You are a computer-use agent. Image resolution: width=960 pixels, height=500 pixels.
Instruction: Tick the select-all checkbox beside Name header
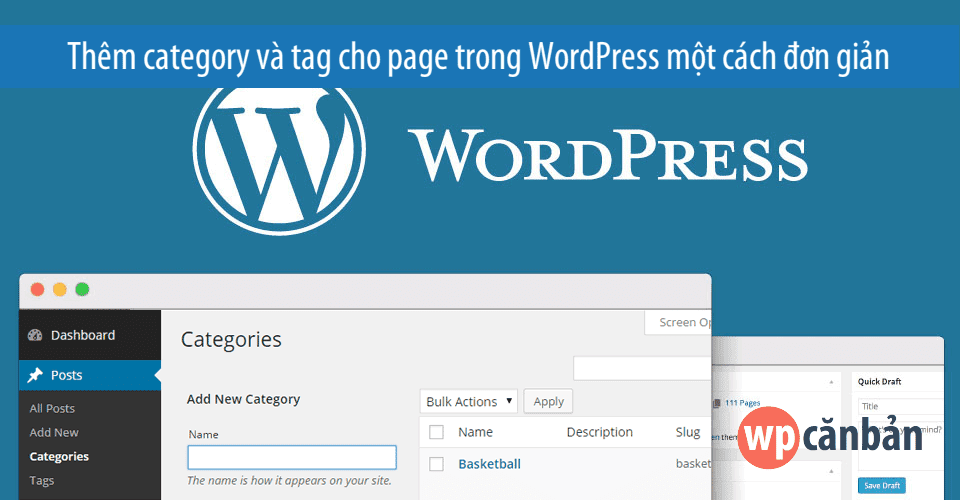point(436,432)
